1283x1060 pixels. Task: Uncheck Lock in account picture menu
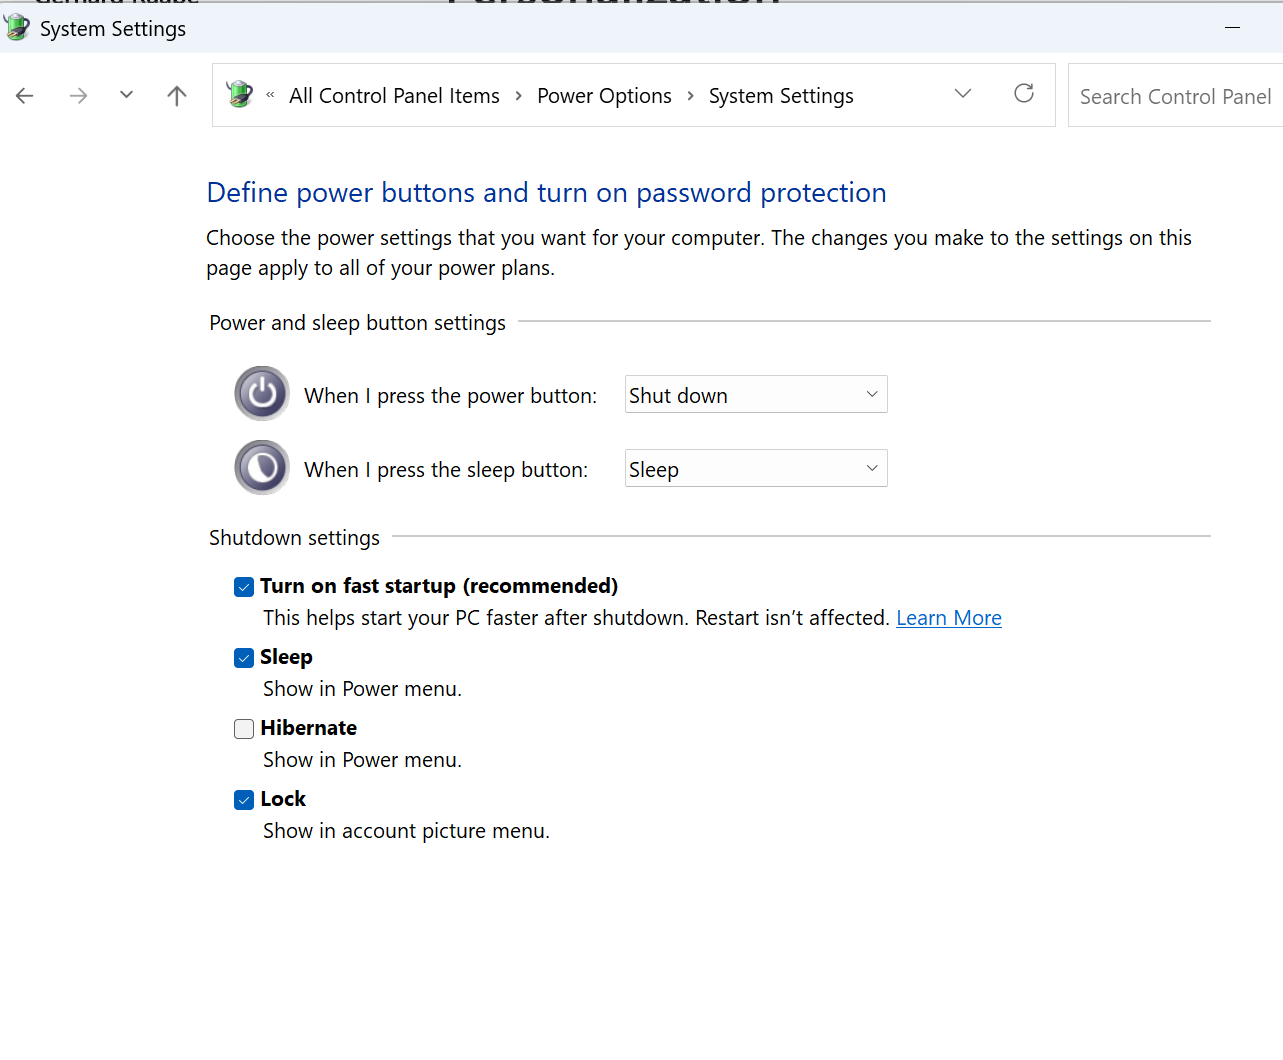pos(244,800)
